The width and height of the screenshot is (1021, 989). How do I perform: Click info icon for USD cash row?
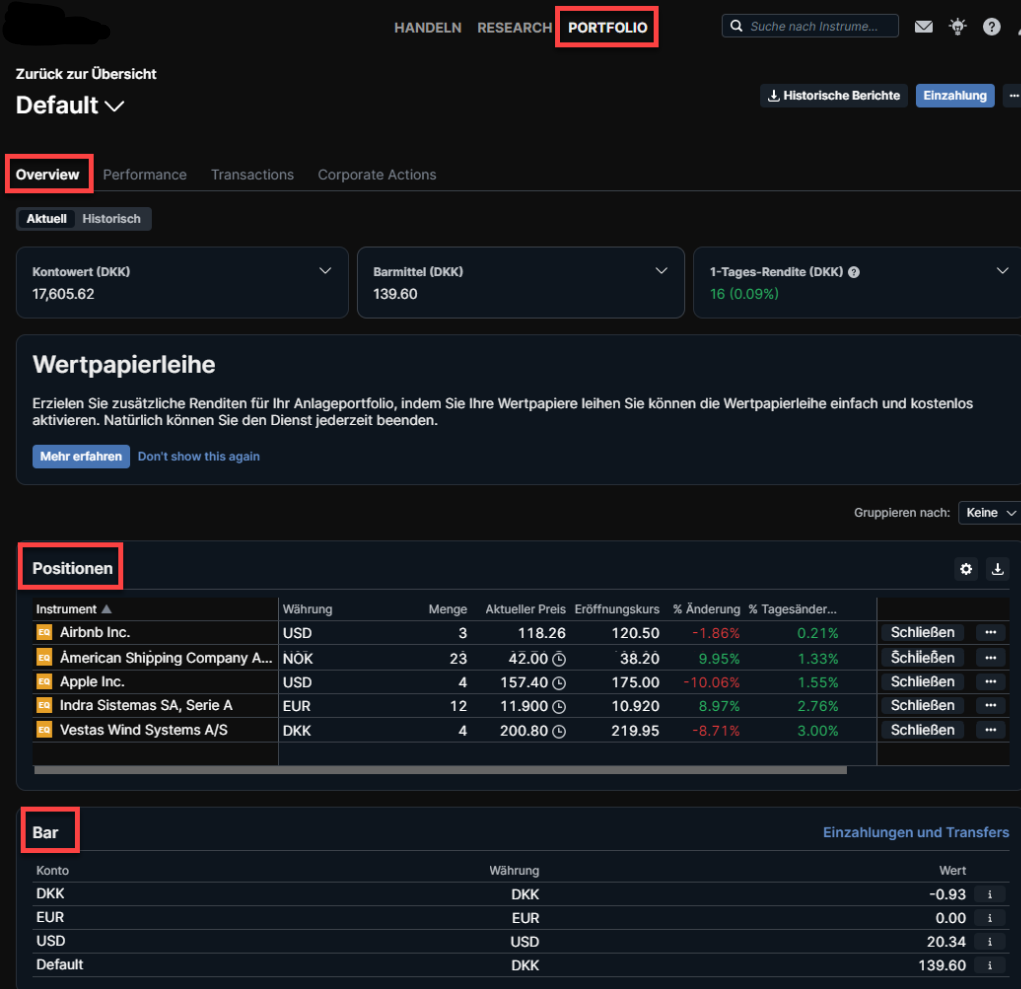tap(989, 942)
